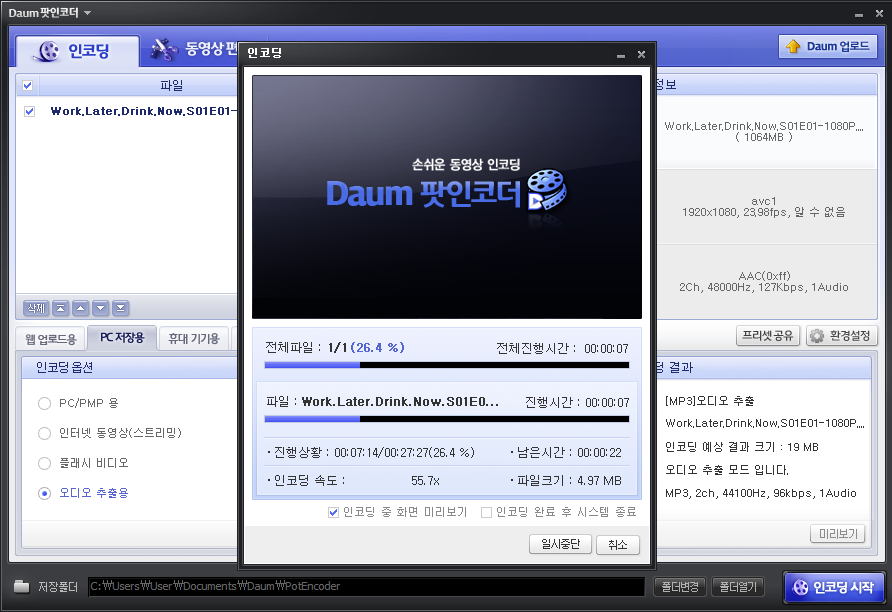Image resolution: width=892 pixels, height=612 pixels.
Task: Click the scissors icon on 동영상 편집 tab
Action: tap(164, 49)
